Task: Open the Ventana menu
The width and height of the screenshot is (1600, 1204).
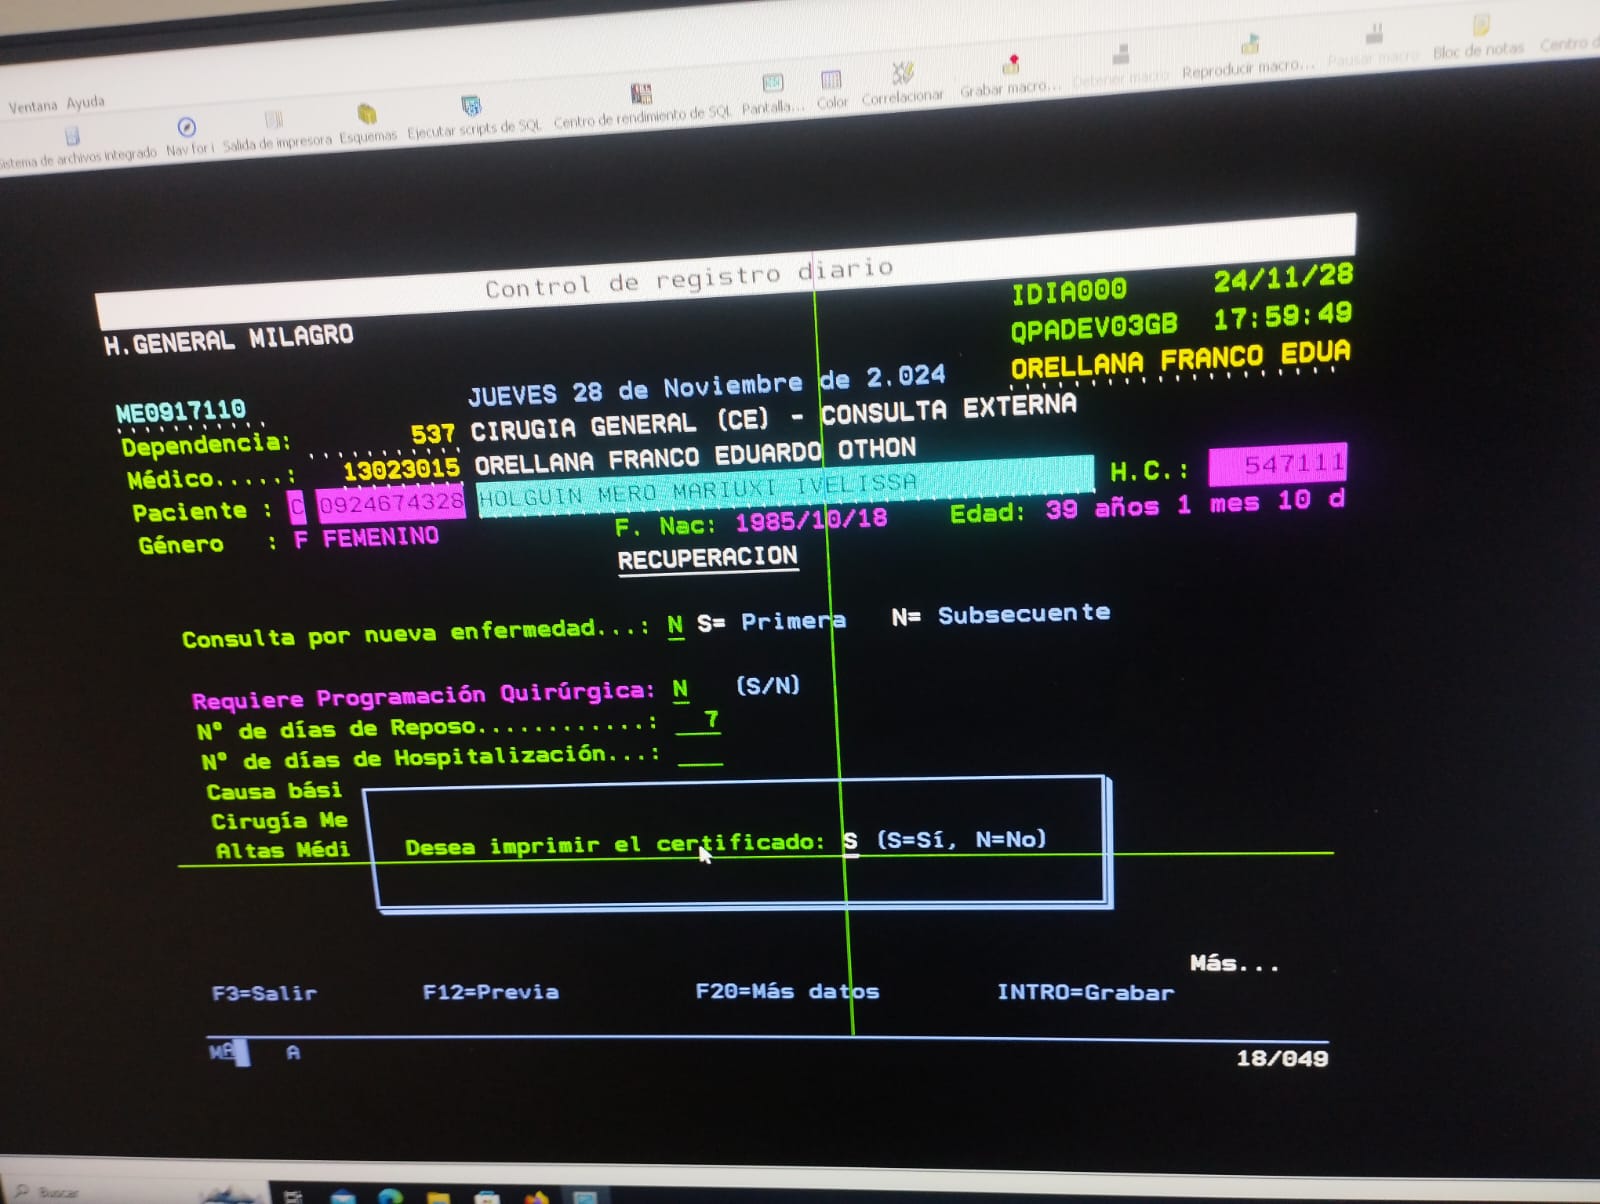Action: [32, 106]
